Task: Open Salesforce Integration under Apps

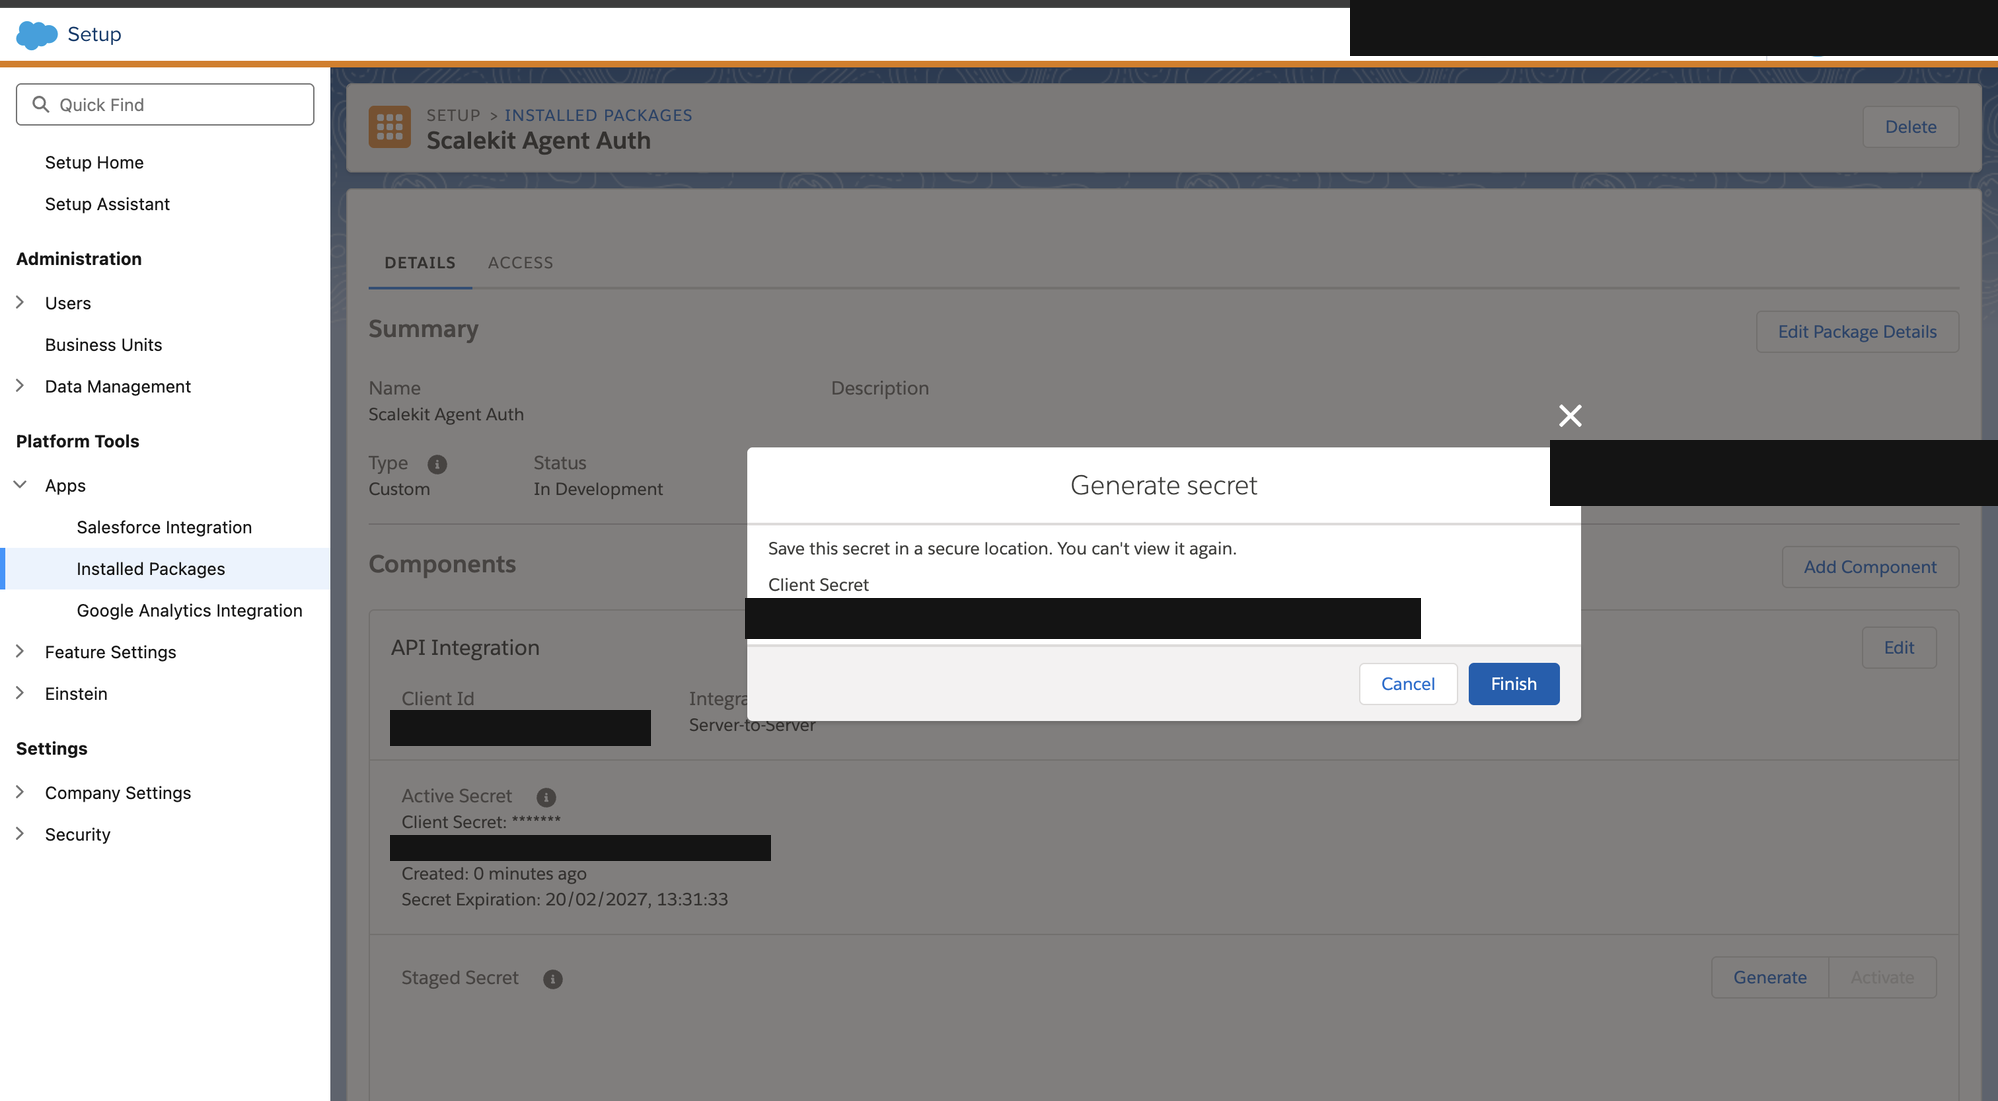Action: pos(164,527)
